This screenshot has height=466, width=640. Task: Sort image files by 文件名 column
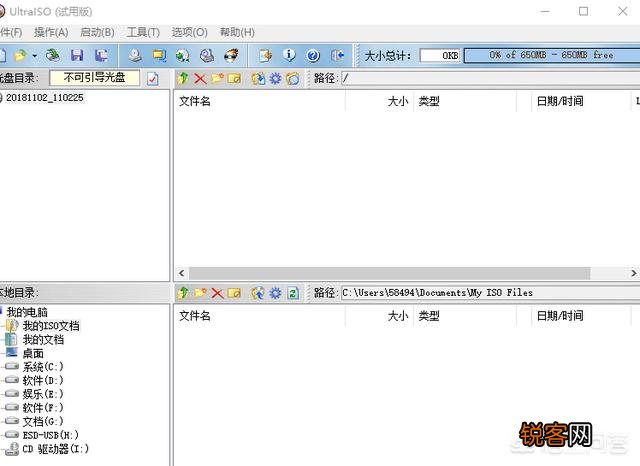tap(260, 101)
